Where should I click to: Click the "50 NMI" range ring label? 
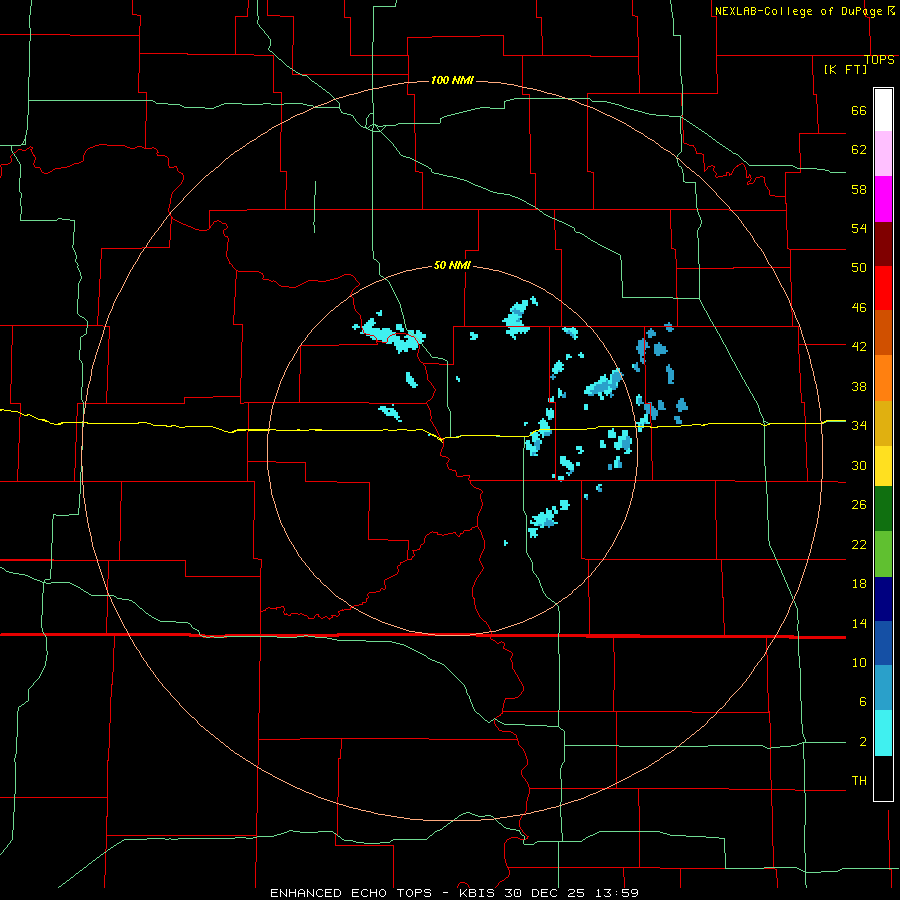[452, 265]
